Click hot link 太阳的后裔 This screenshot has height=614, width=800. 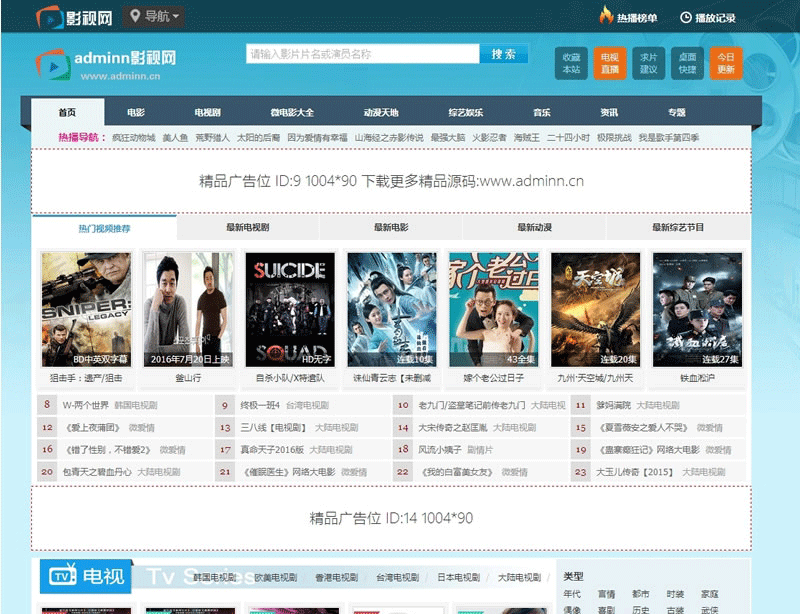tap(258, 138)
